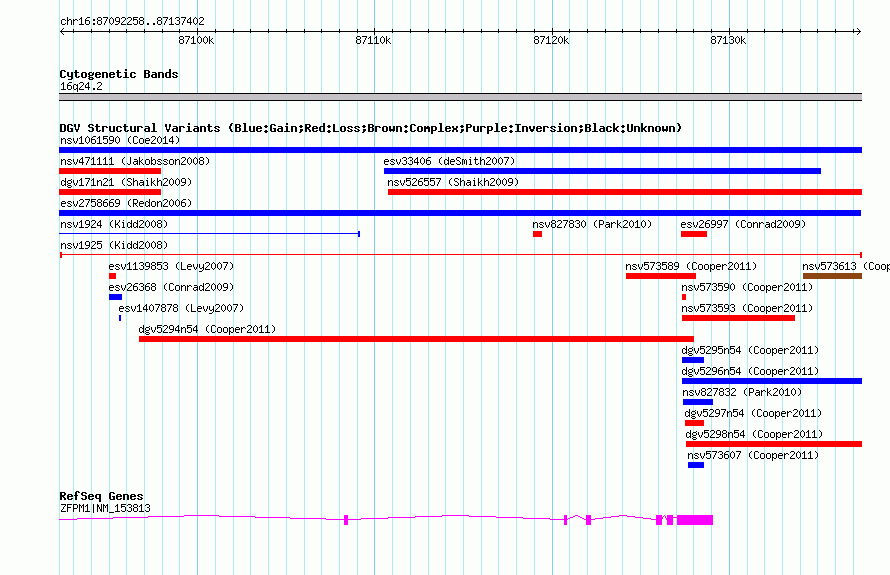The image size is (890, 575).
Task: Click the 87120k ruler tick label
Action: [551, 40]
